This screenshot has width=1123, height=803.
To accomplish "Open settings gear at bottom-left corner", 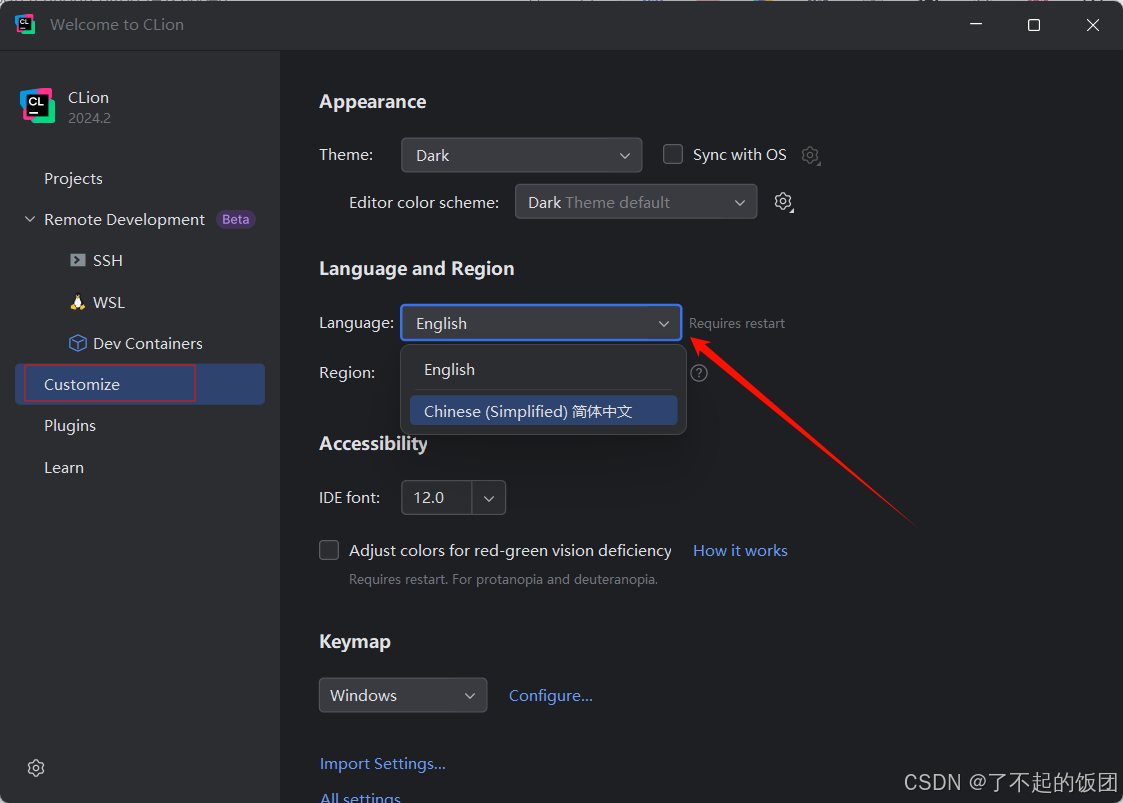I will pos(36,768).
